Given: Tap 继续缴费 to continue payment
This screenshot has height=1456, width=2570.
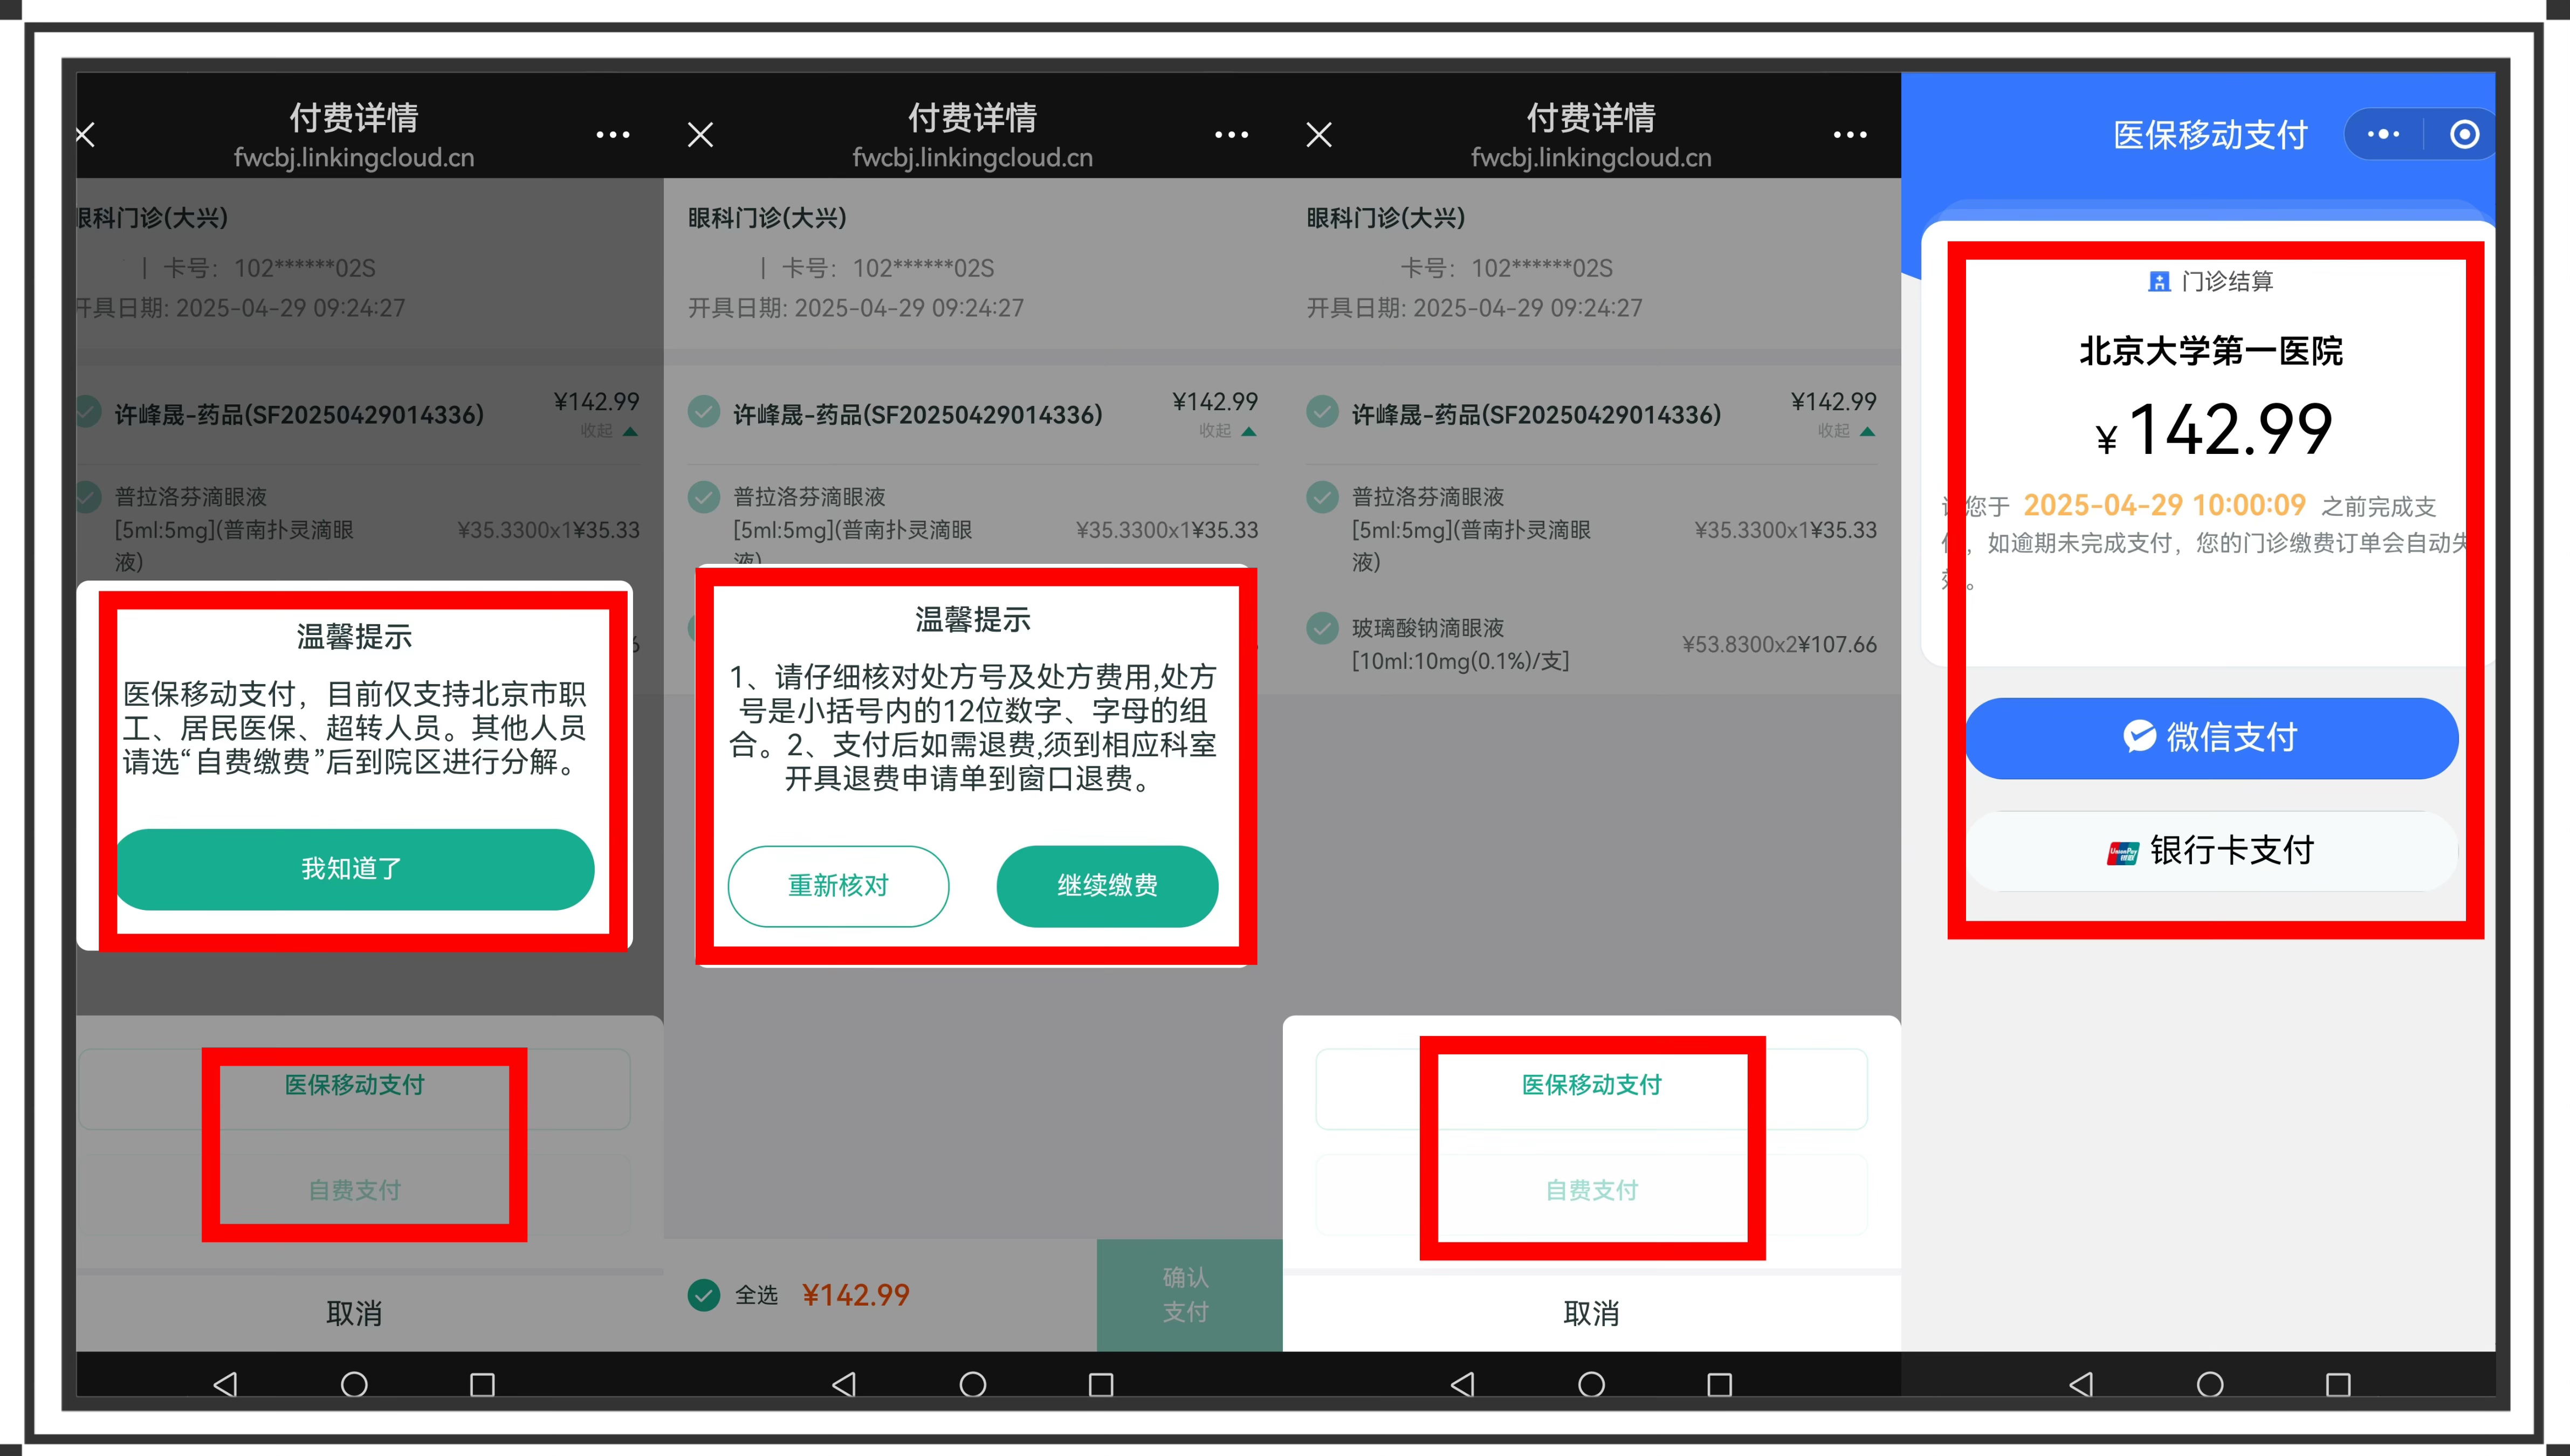Looking at the screenshot, I should (x=1107, y=886).
